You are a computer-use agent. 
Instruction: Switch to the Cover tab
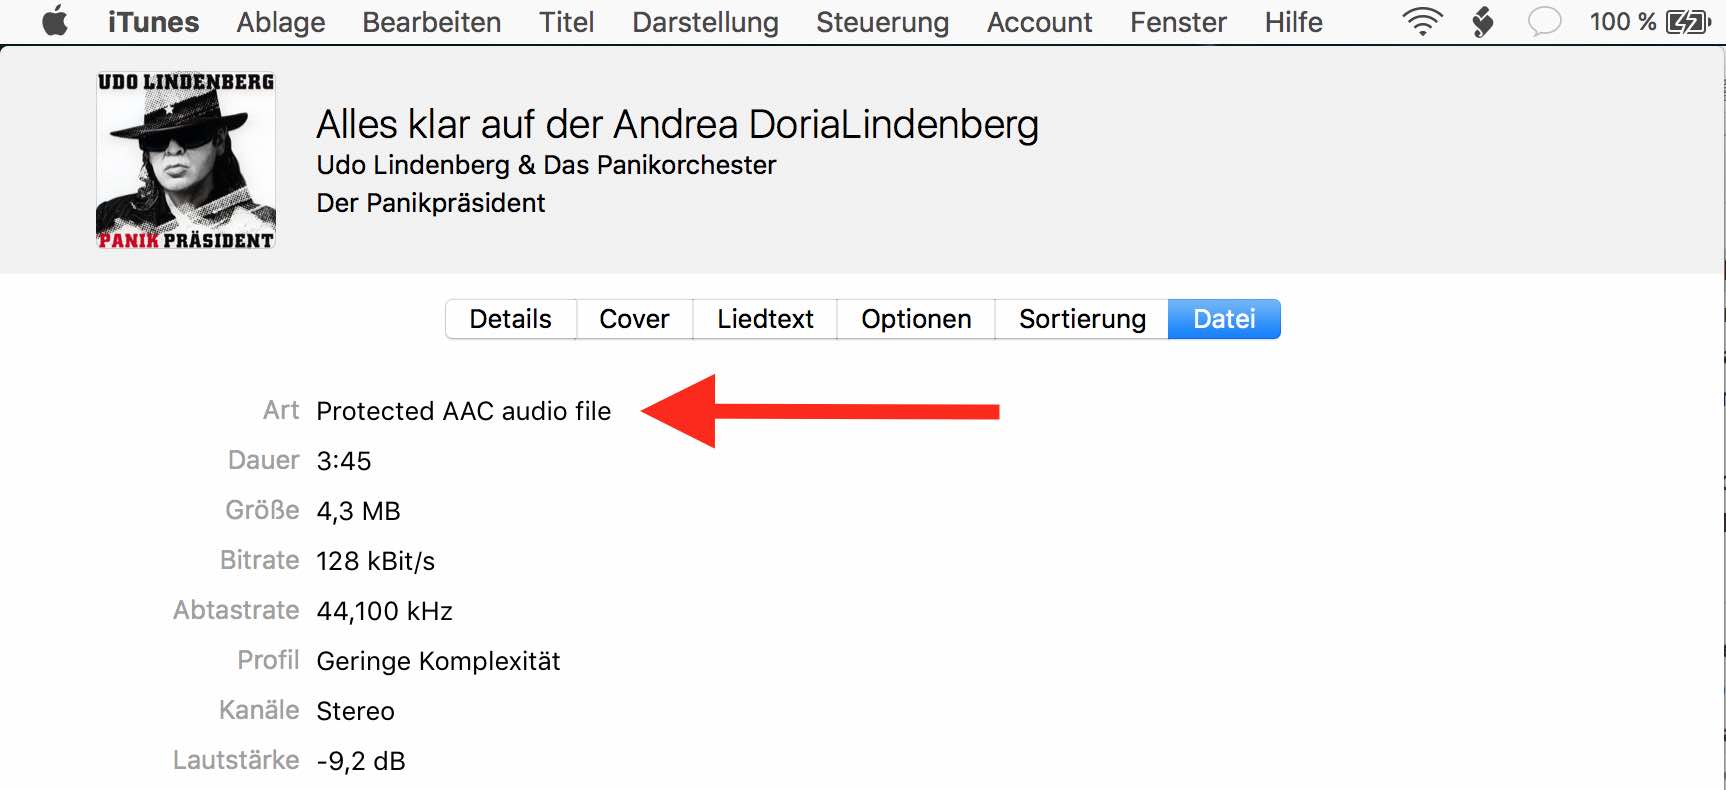pos(634,319)
